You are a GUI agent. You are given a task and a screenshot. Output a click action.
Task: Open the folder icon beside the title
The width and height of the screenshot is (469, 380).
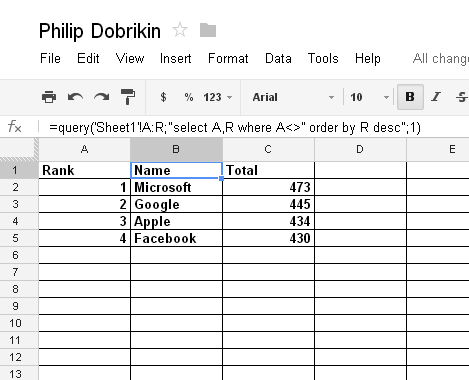tap(208, 30)
